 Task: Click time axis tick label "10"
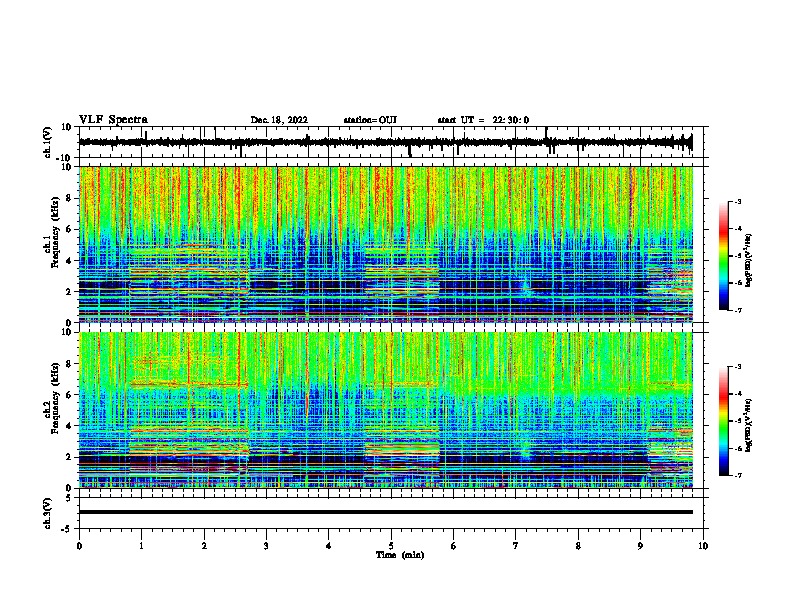pyautogui.click(x=703, y=546)
